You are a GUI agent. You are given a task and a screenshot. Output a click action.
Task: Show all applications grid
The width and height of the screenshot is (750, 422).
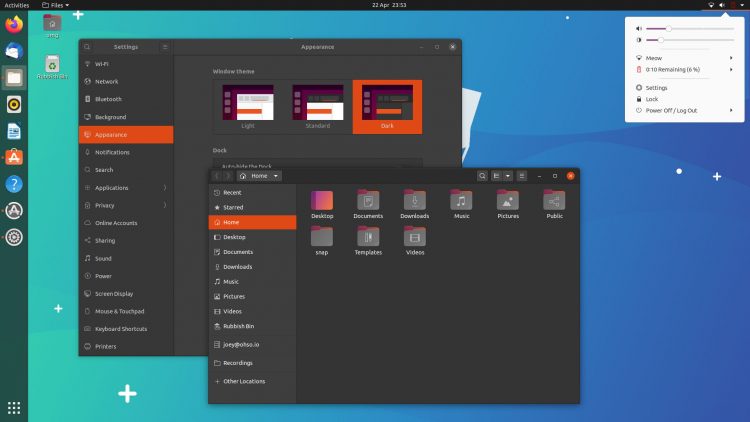[14, 408]
